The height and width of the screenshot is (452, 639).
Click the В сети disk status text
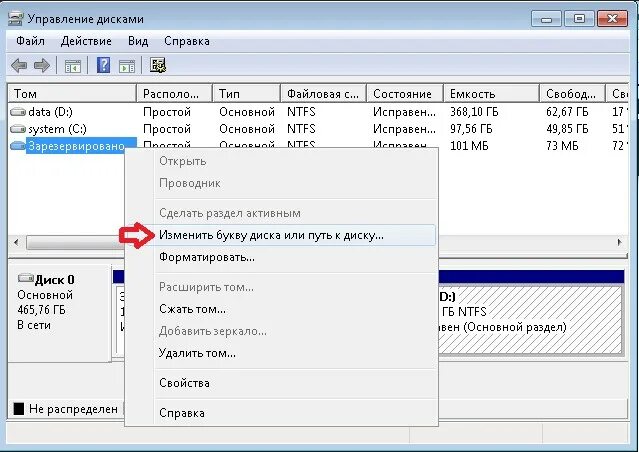34,325
